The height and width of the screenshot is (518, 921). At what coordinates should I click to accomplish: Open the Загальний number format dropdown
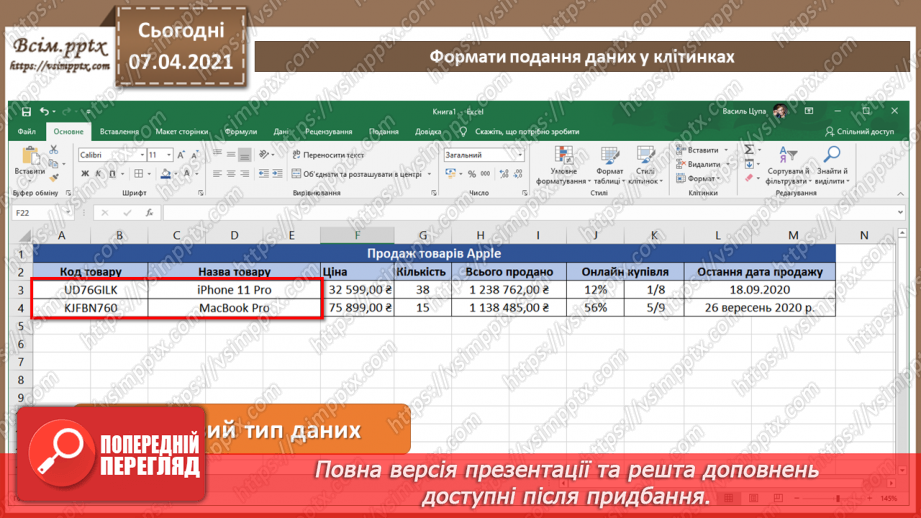tap(519, 155)
